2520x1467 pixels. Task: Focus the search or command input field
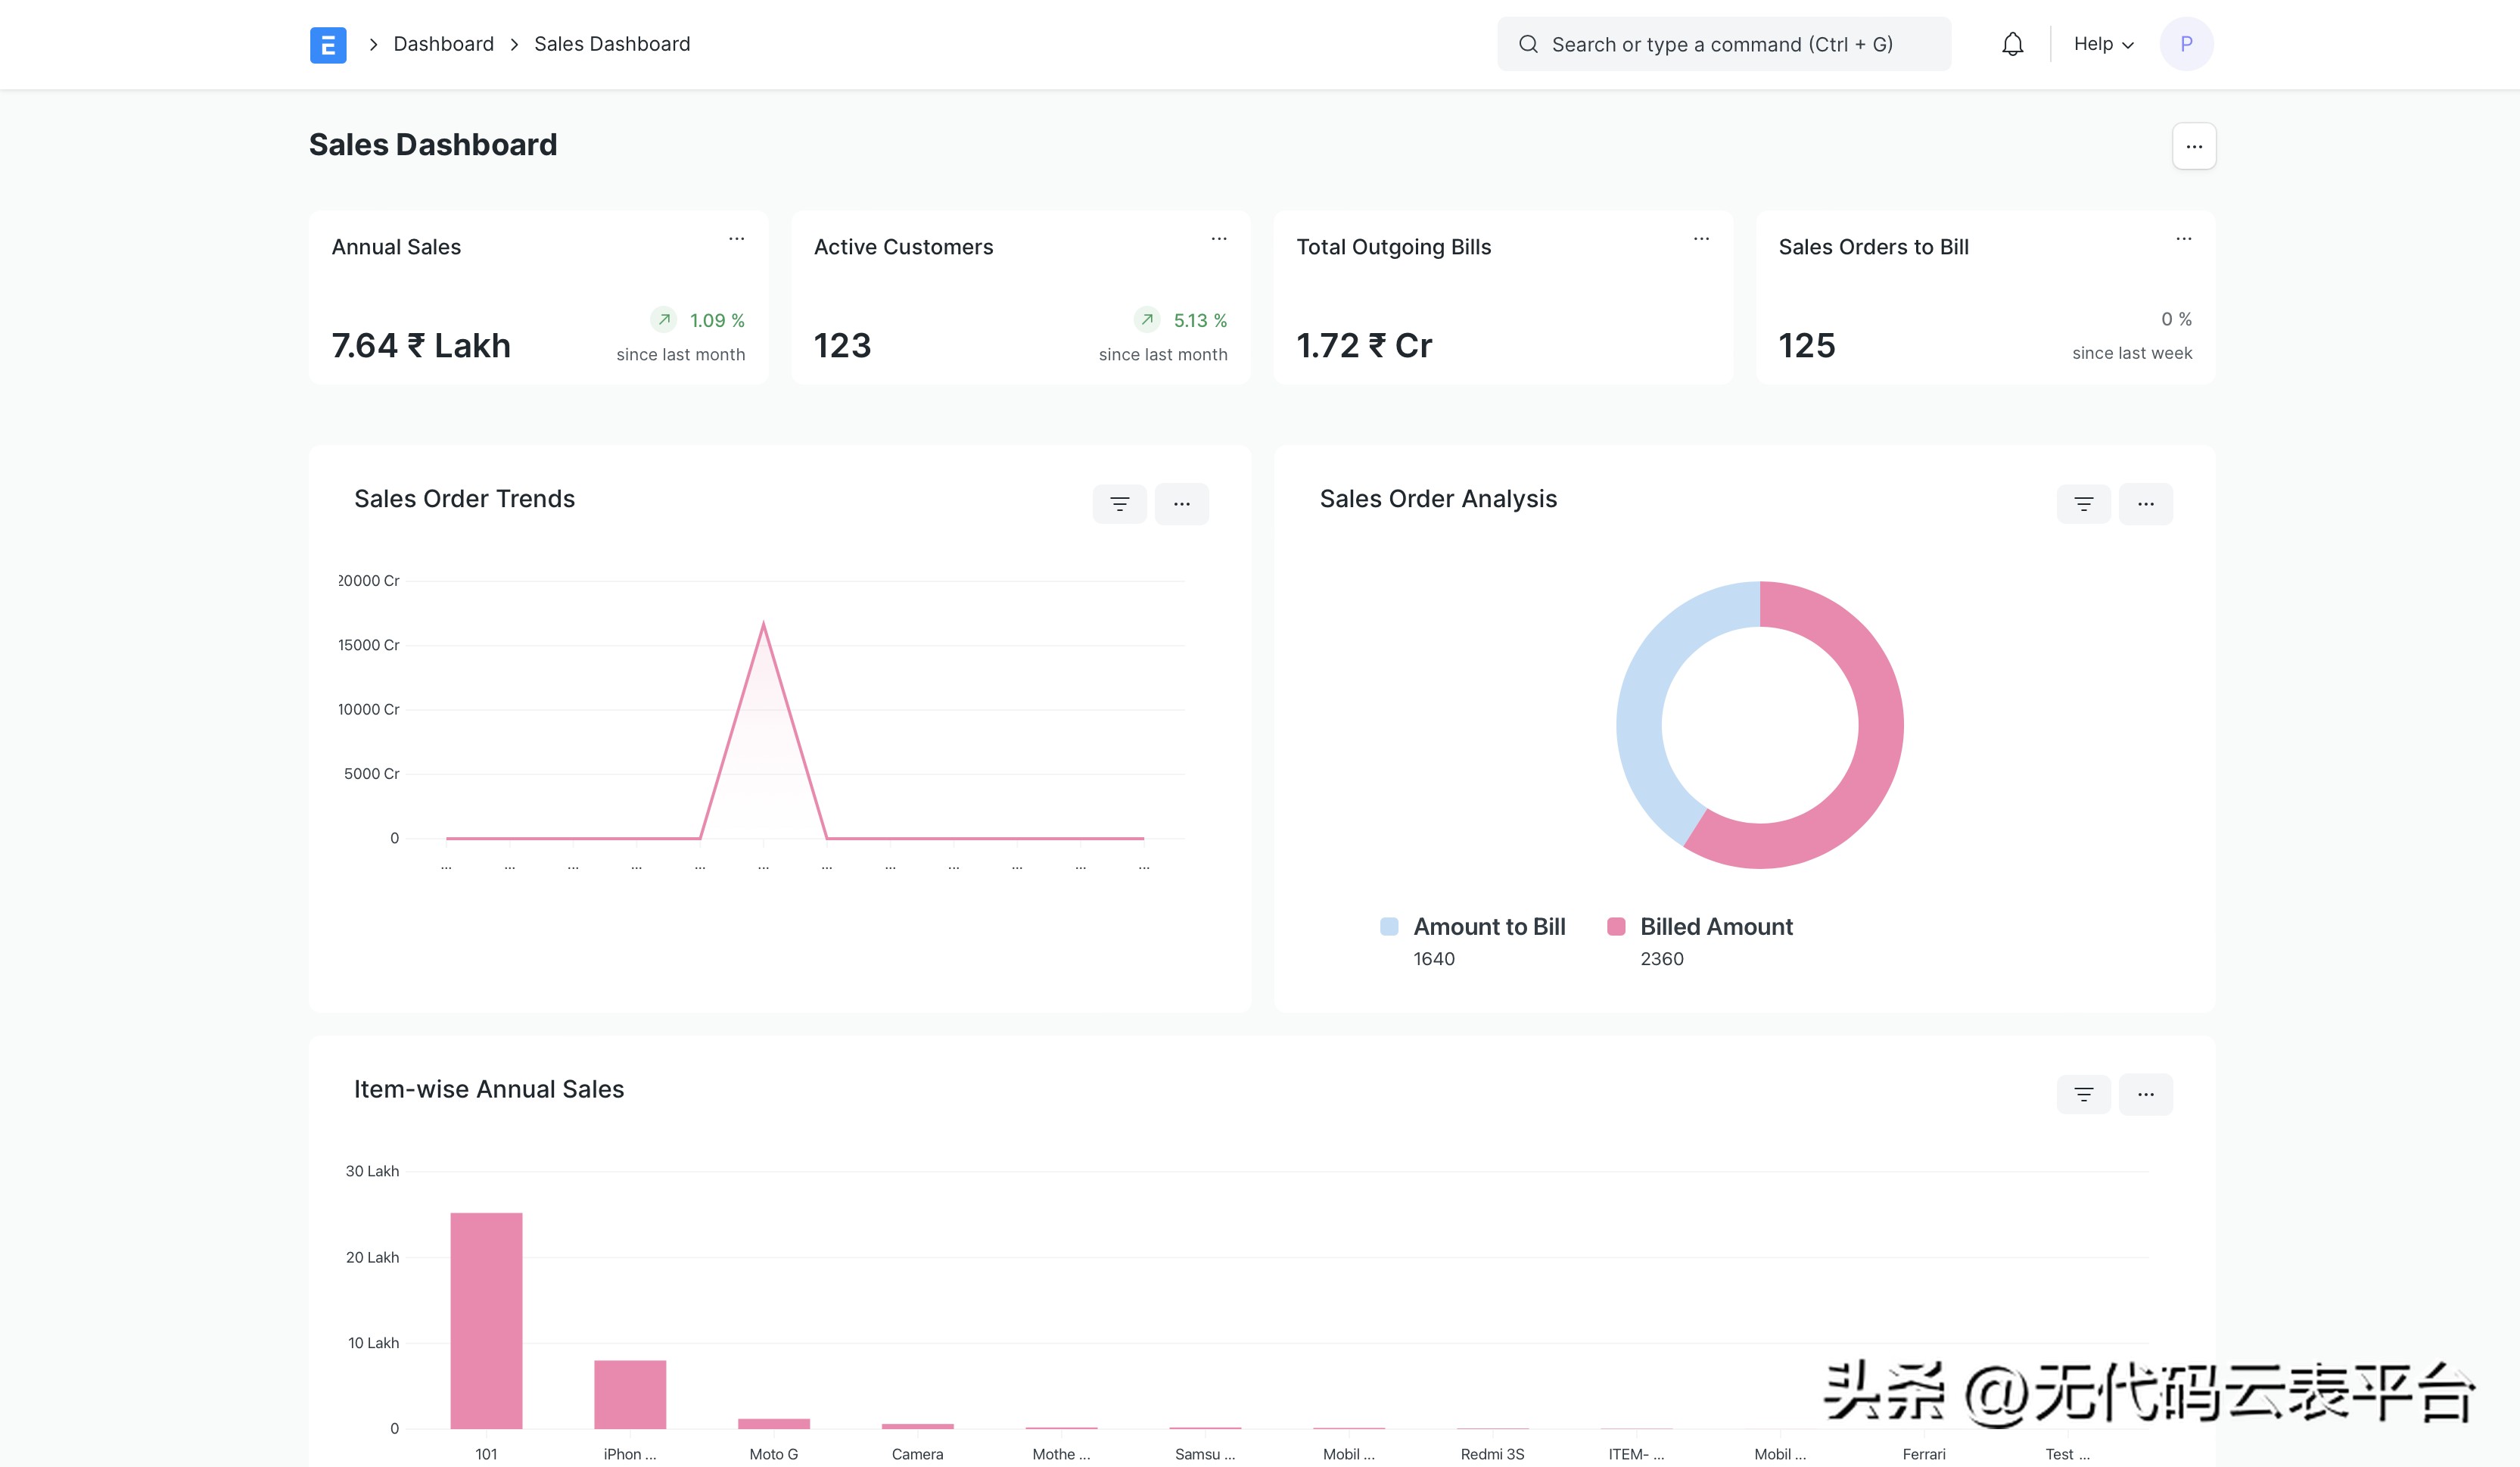(x=1723, y=44)
